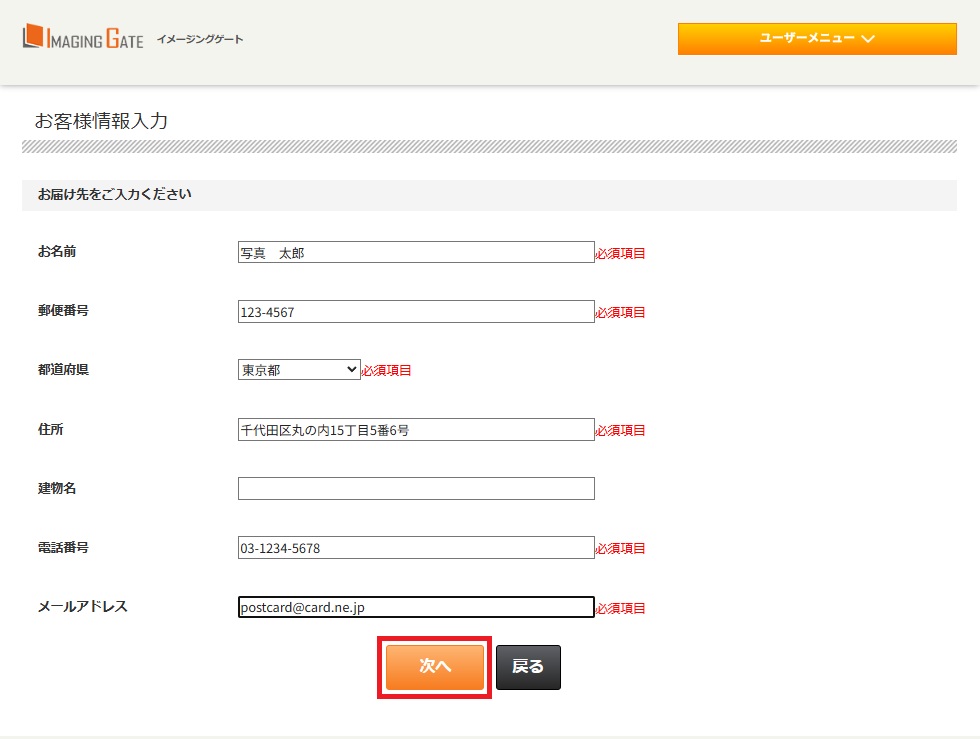Viewport: 980px width, 739px height.
Task: Expand the chevron arrow in ユーザーメニュー
Action: [x=868, y=39]
